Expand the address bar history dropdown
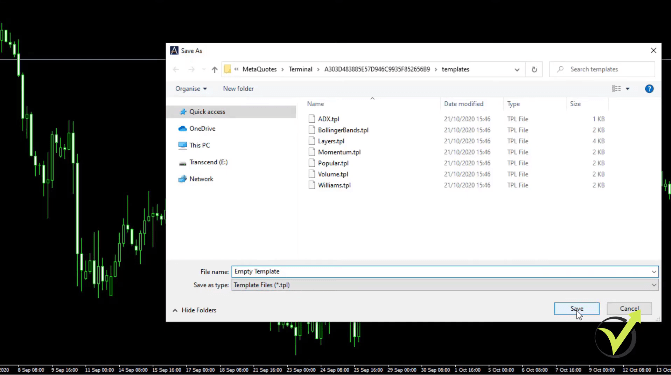 click(x=517, y=69)
